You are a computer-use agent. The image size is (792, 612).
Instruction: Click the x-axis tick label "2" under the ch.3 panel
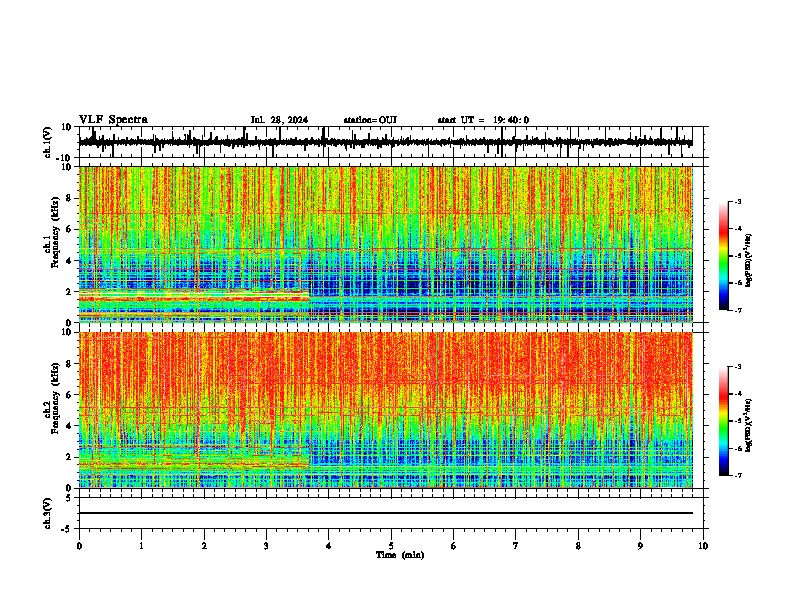(204, 546)
